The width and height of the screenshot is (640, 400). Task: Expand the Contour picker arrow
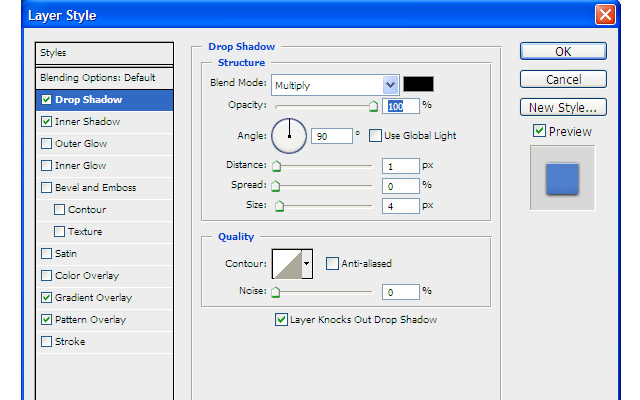[x=306, y=263]
